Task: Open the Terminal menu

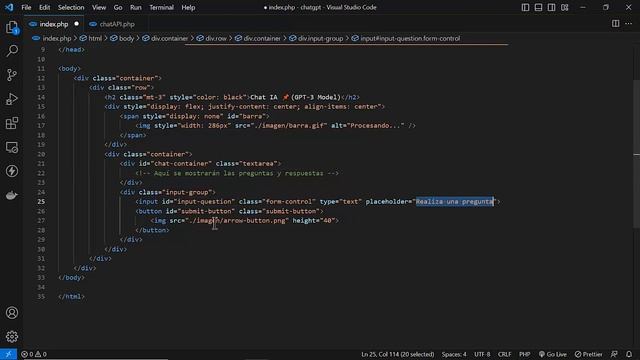Action: click(x=161, y=7)
